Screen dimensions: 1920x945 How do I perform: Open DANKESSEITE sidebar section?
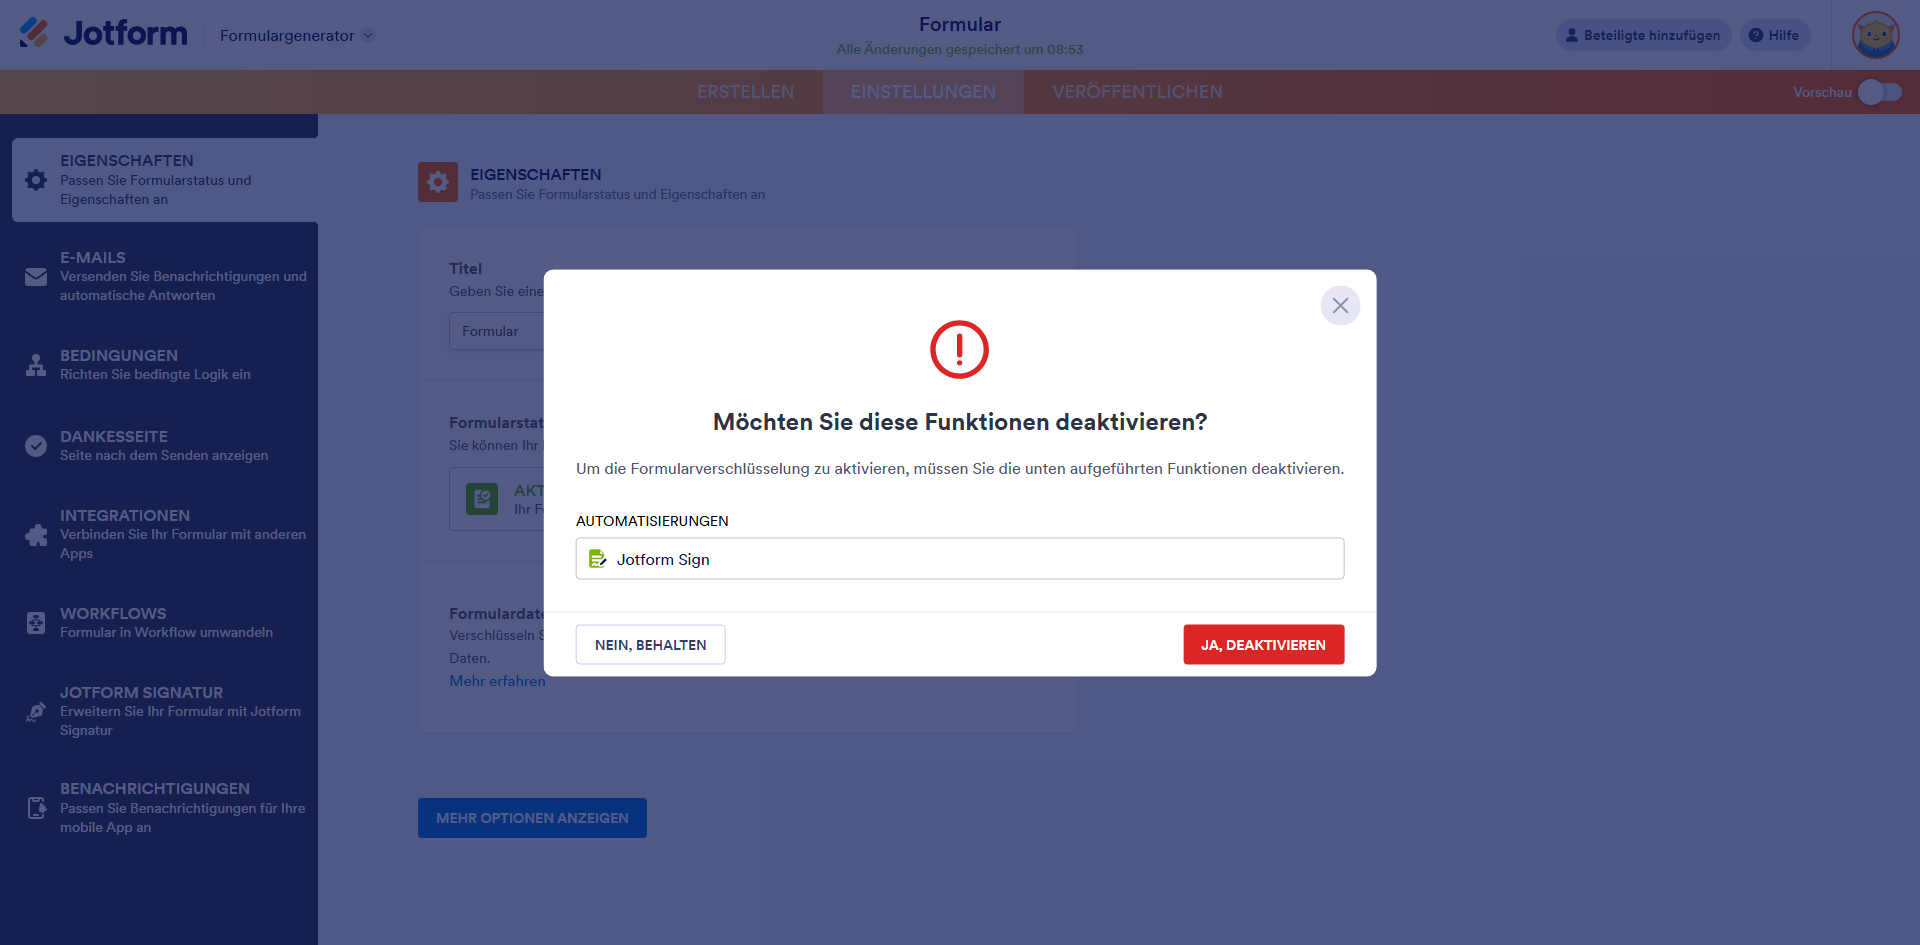165,445
